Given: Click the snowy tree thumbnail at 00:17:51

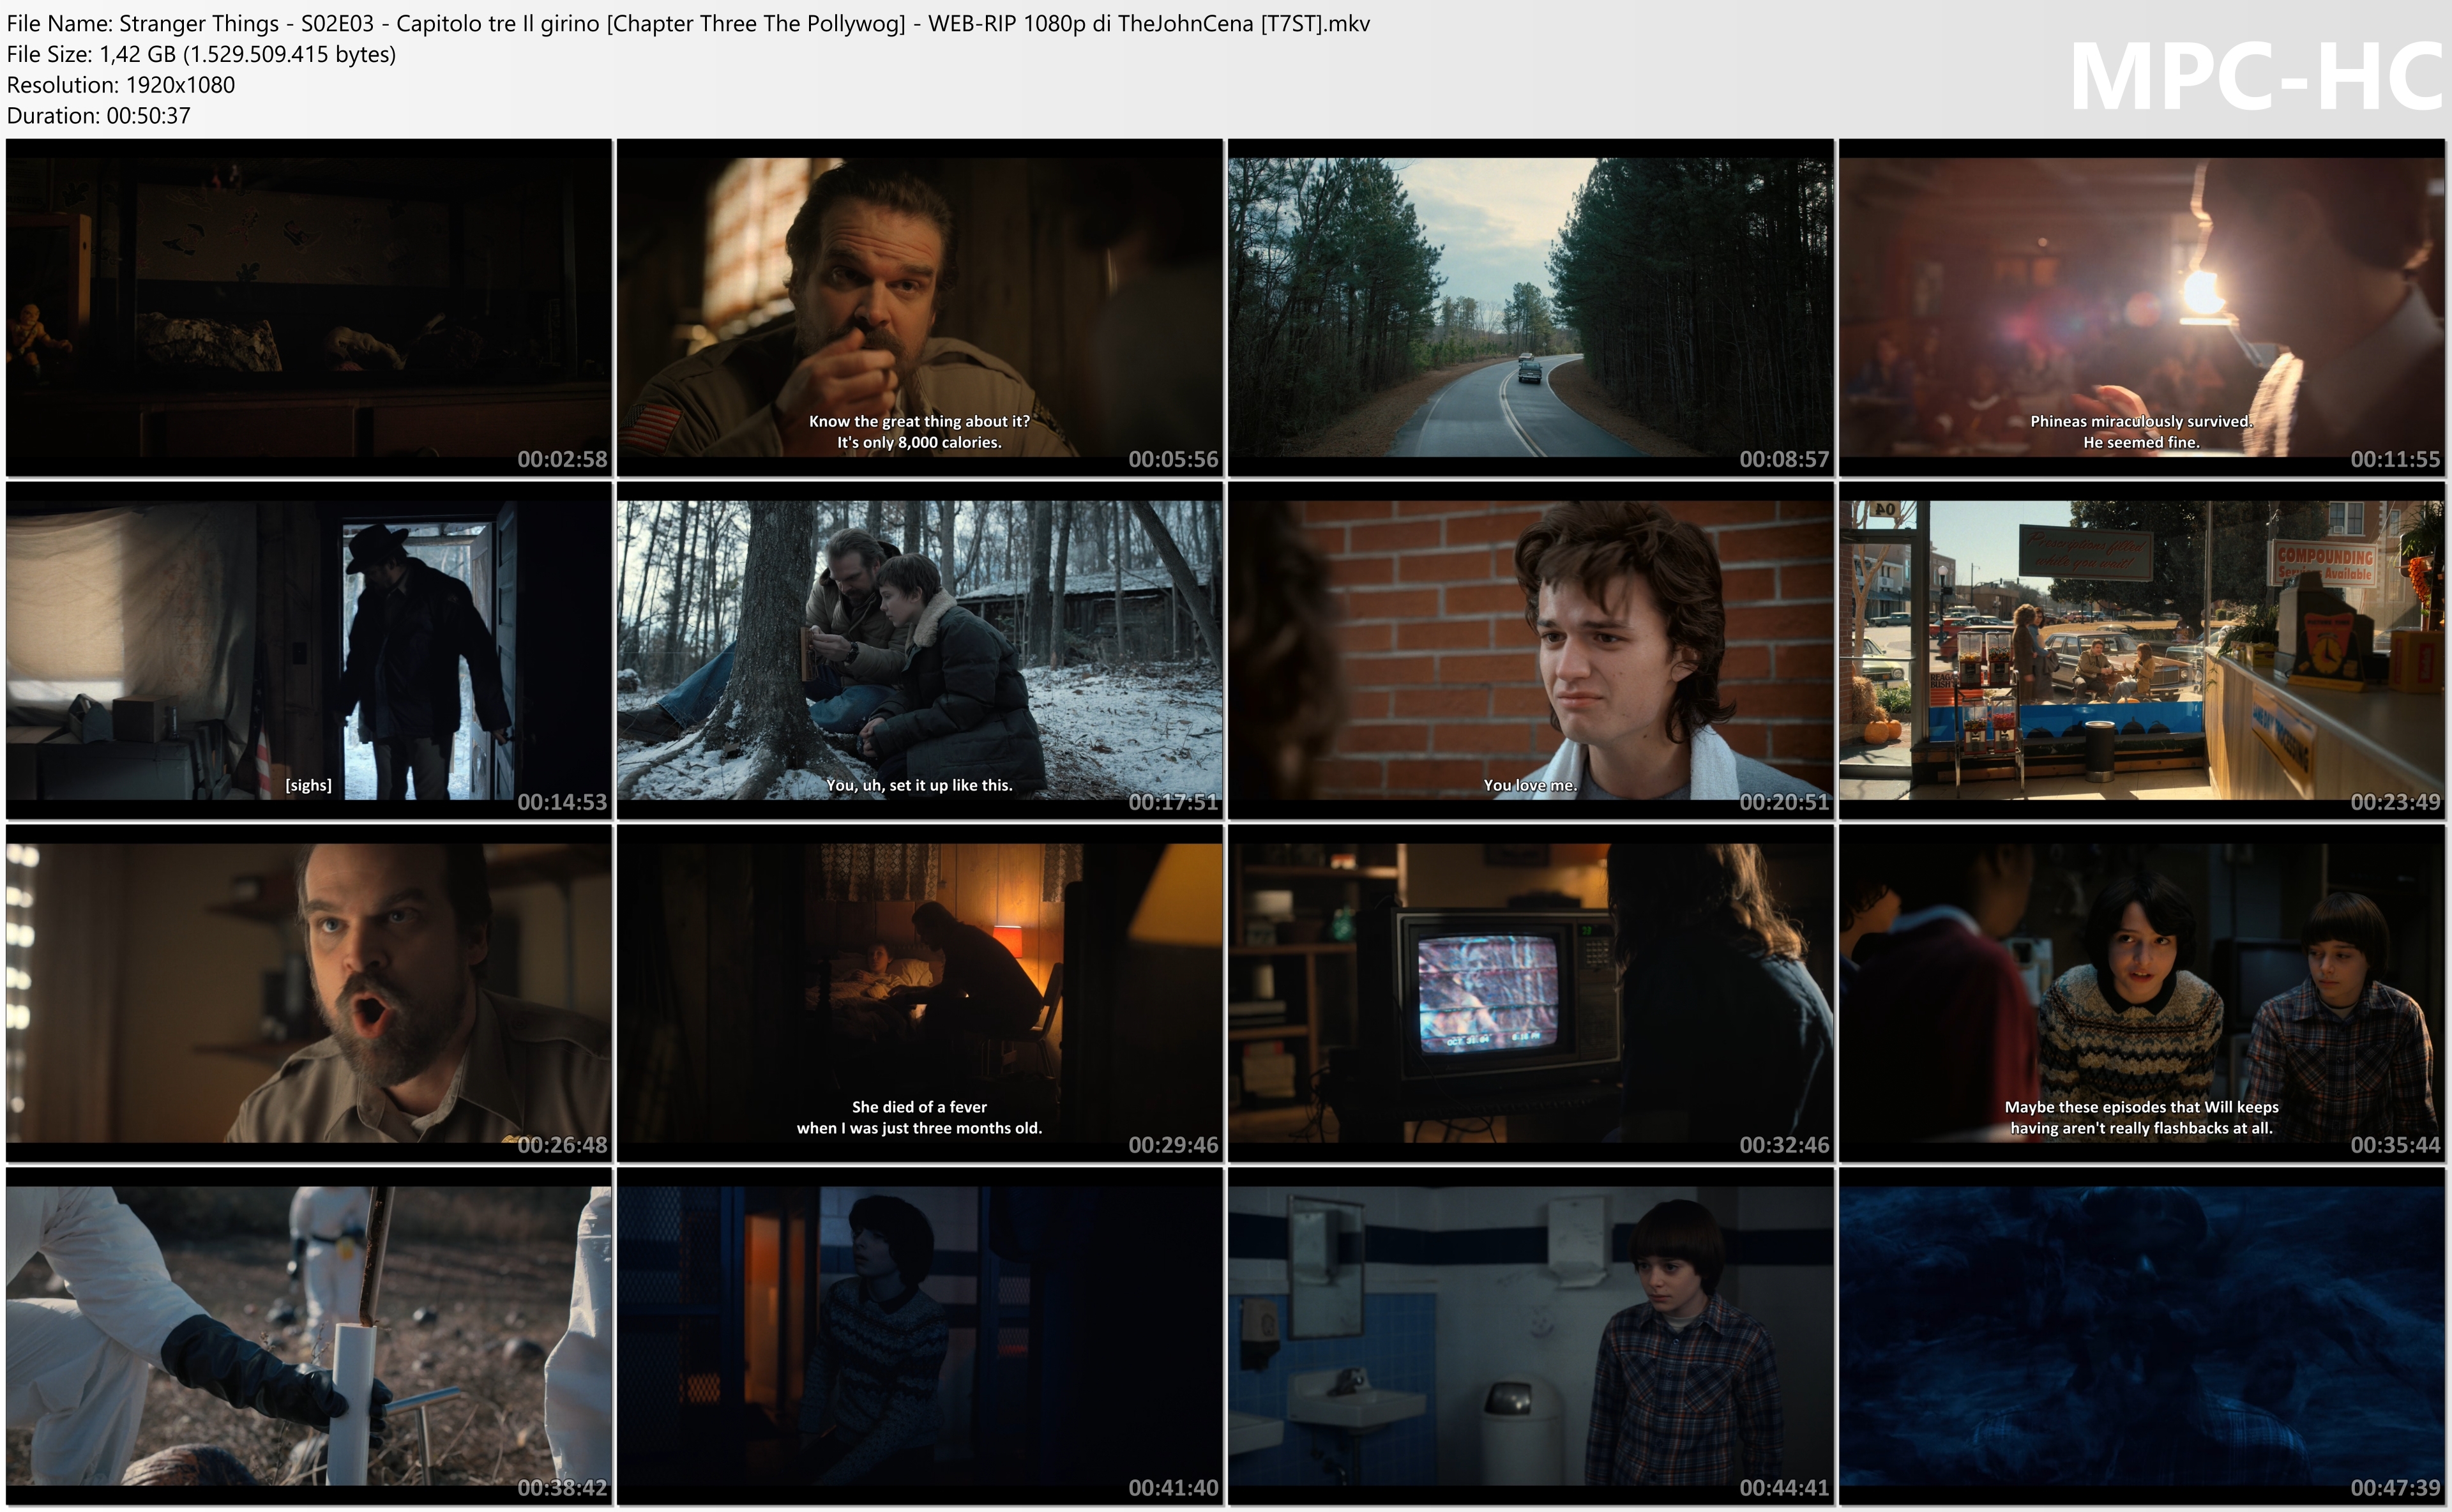Looking at the screenshot, I should pyautogui.click(x=919, y=650).
